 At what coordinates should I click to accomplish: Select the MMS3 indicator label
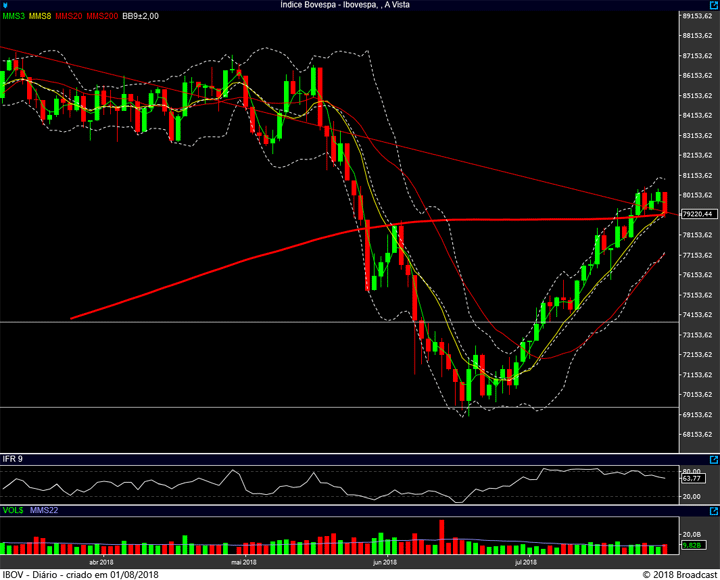(14, 16)
